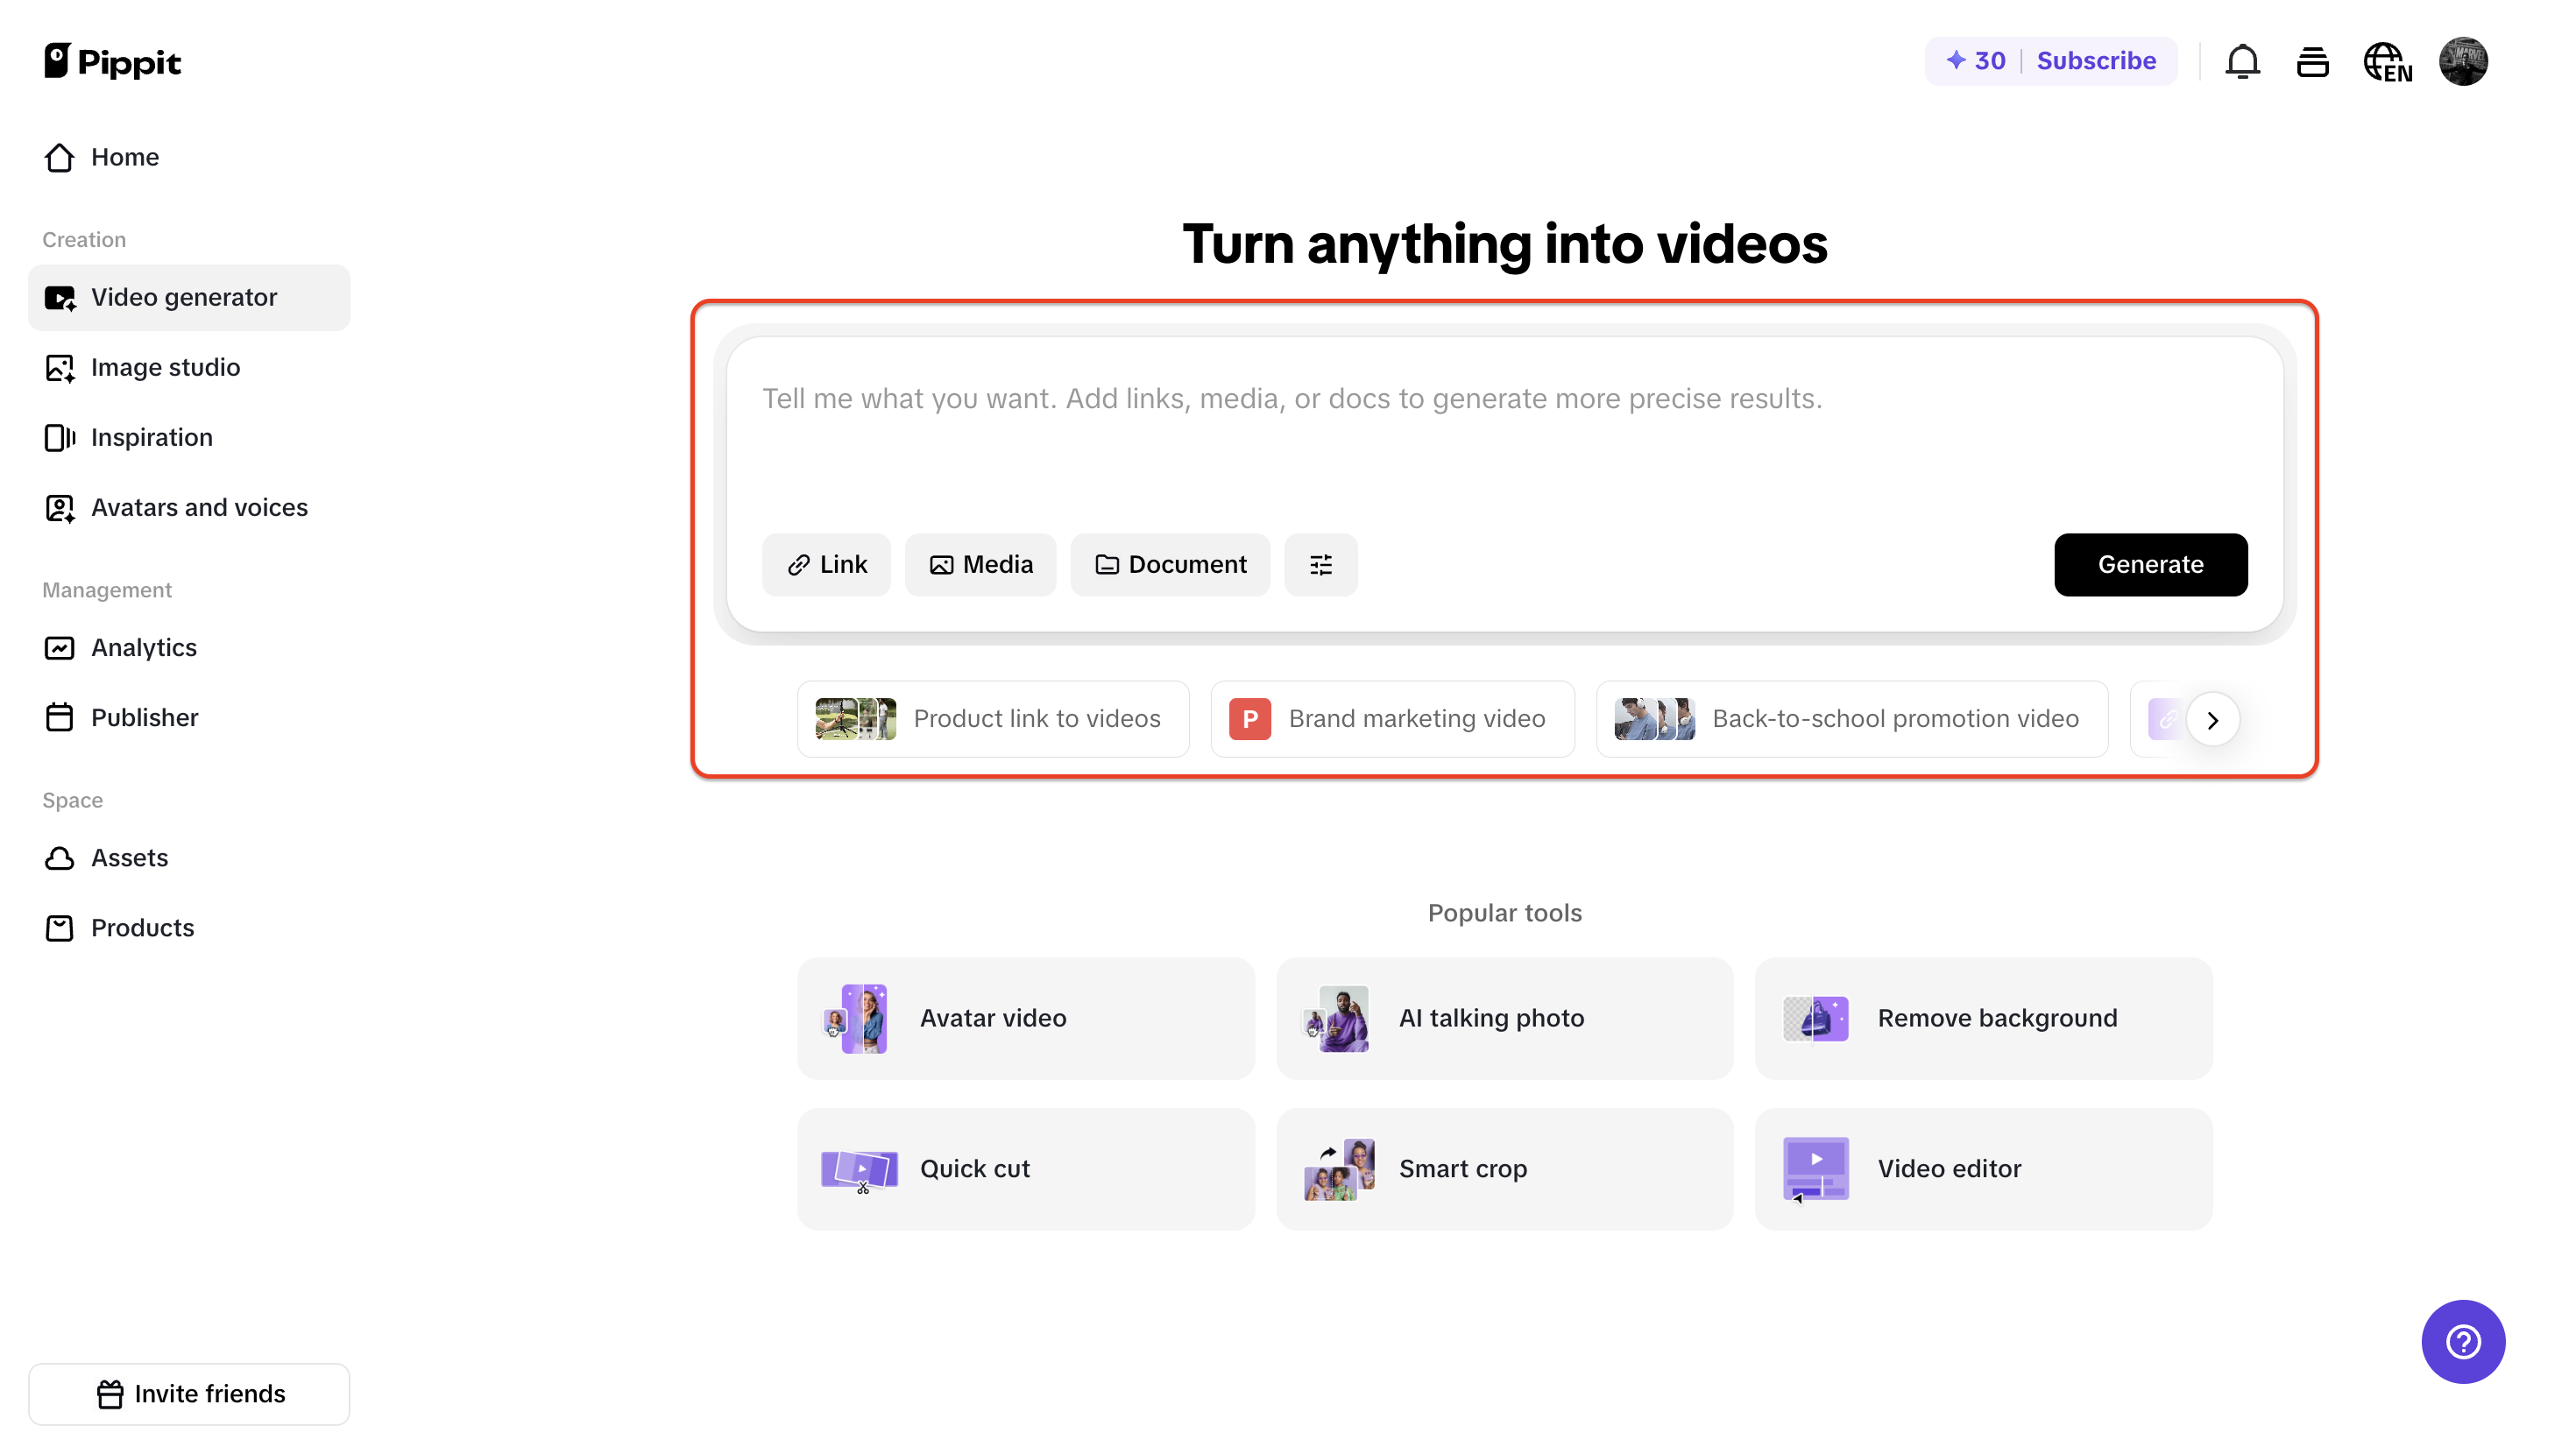Viewport: 2576px width, 1454px height.
Task: Open the language selector showing EN
Action: click(x=2388, y=61)
